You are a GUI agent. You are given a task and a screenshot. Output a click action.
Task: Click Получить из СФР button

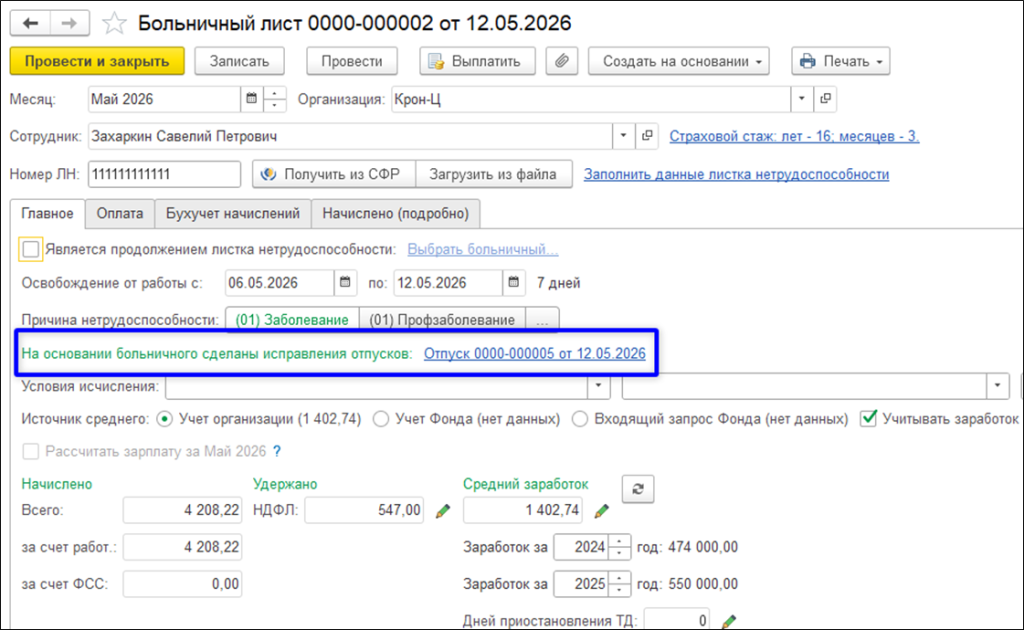tap(334, 174)
